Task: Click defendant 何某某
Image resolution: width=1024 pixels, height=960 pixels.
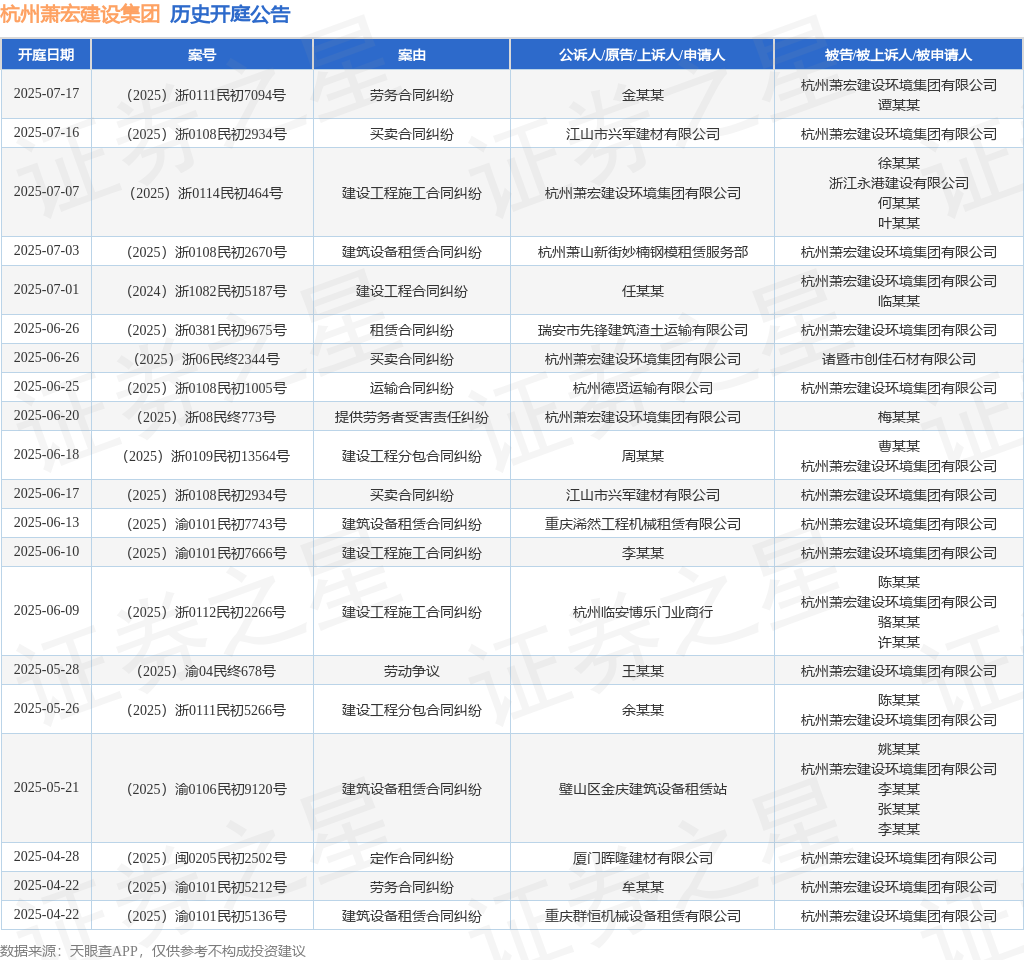Action: pos(899,203)
